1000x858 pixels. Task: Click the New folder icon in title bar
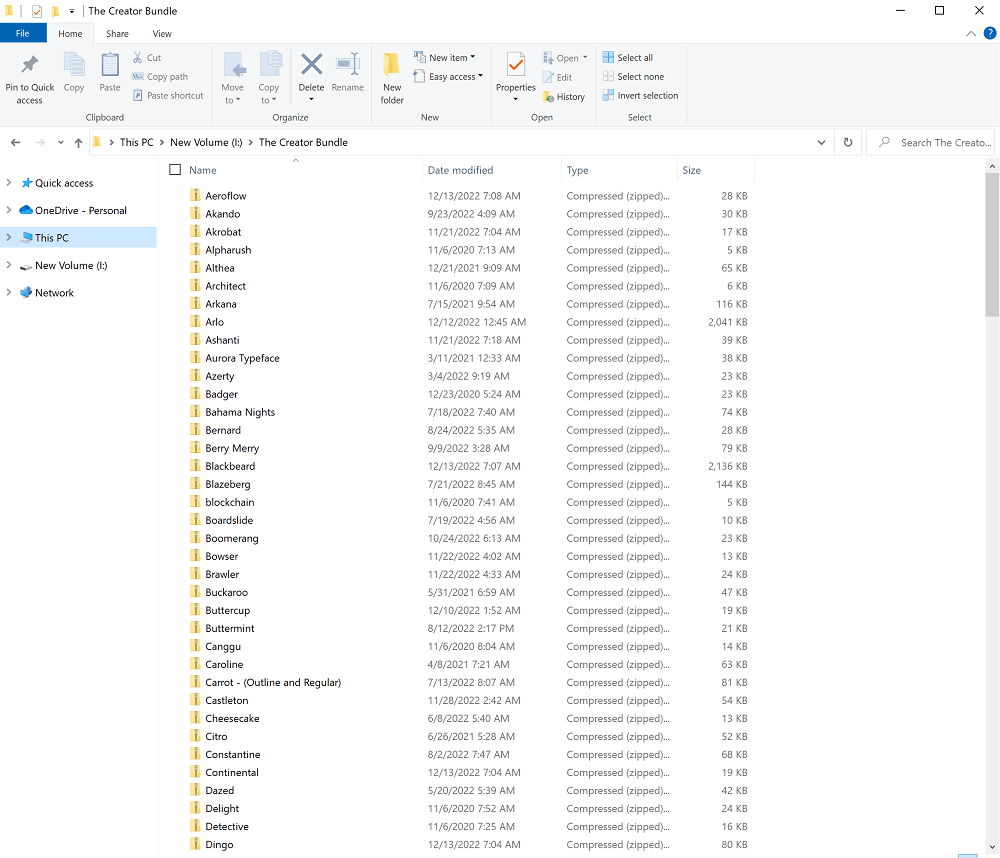(55, 11)
